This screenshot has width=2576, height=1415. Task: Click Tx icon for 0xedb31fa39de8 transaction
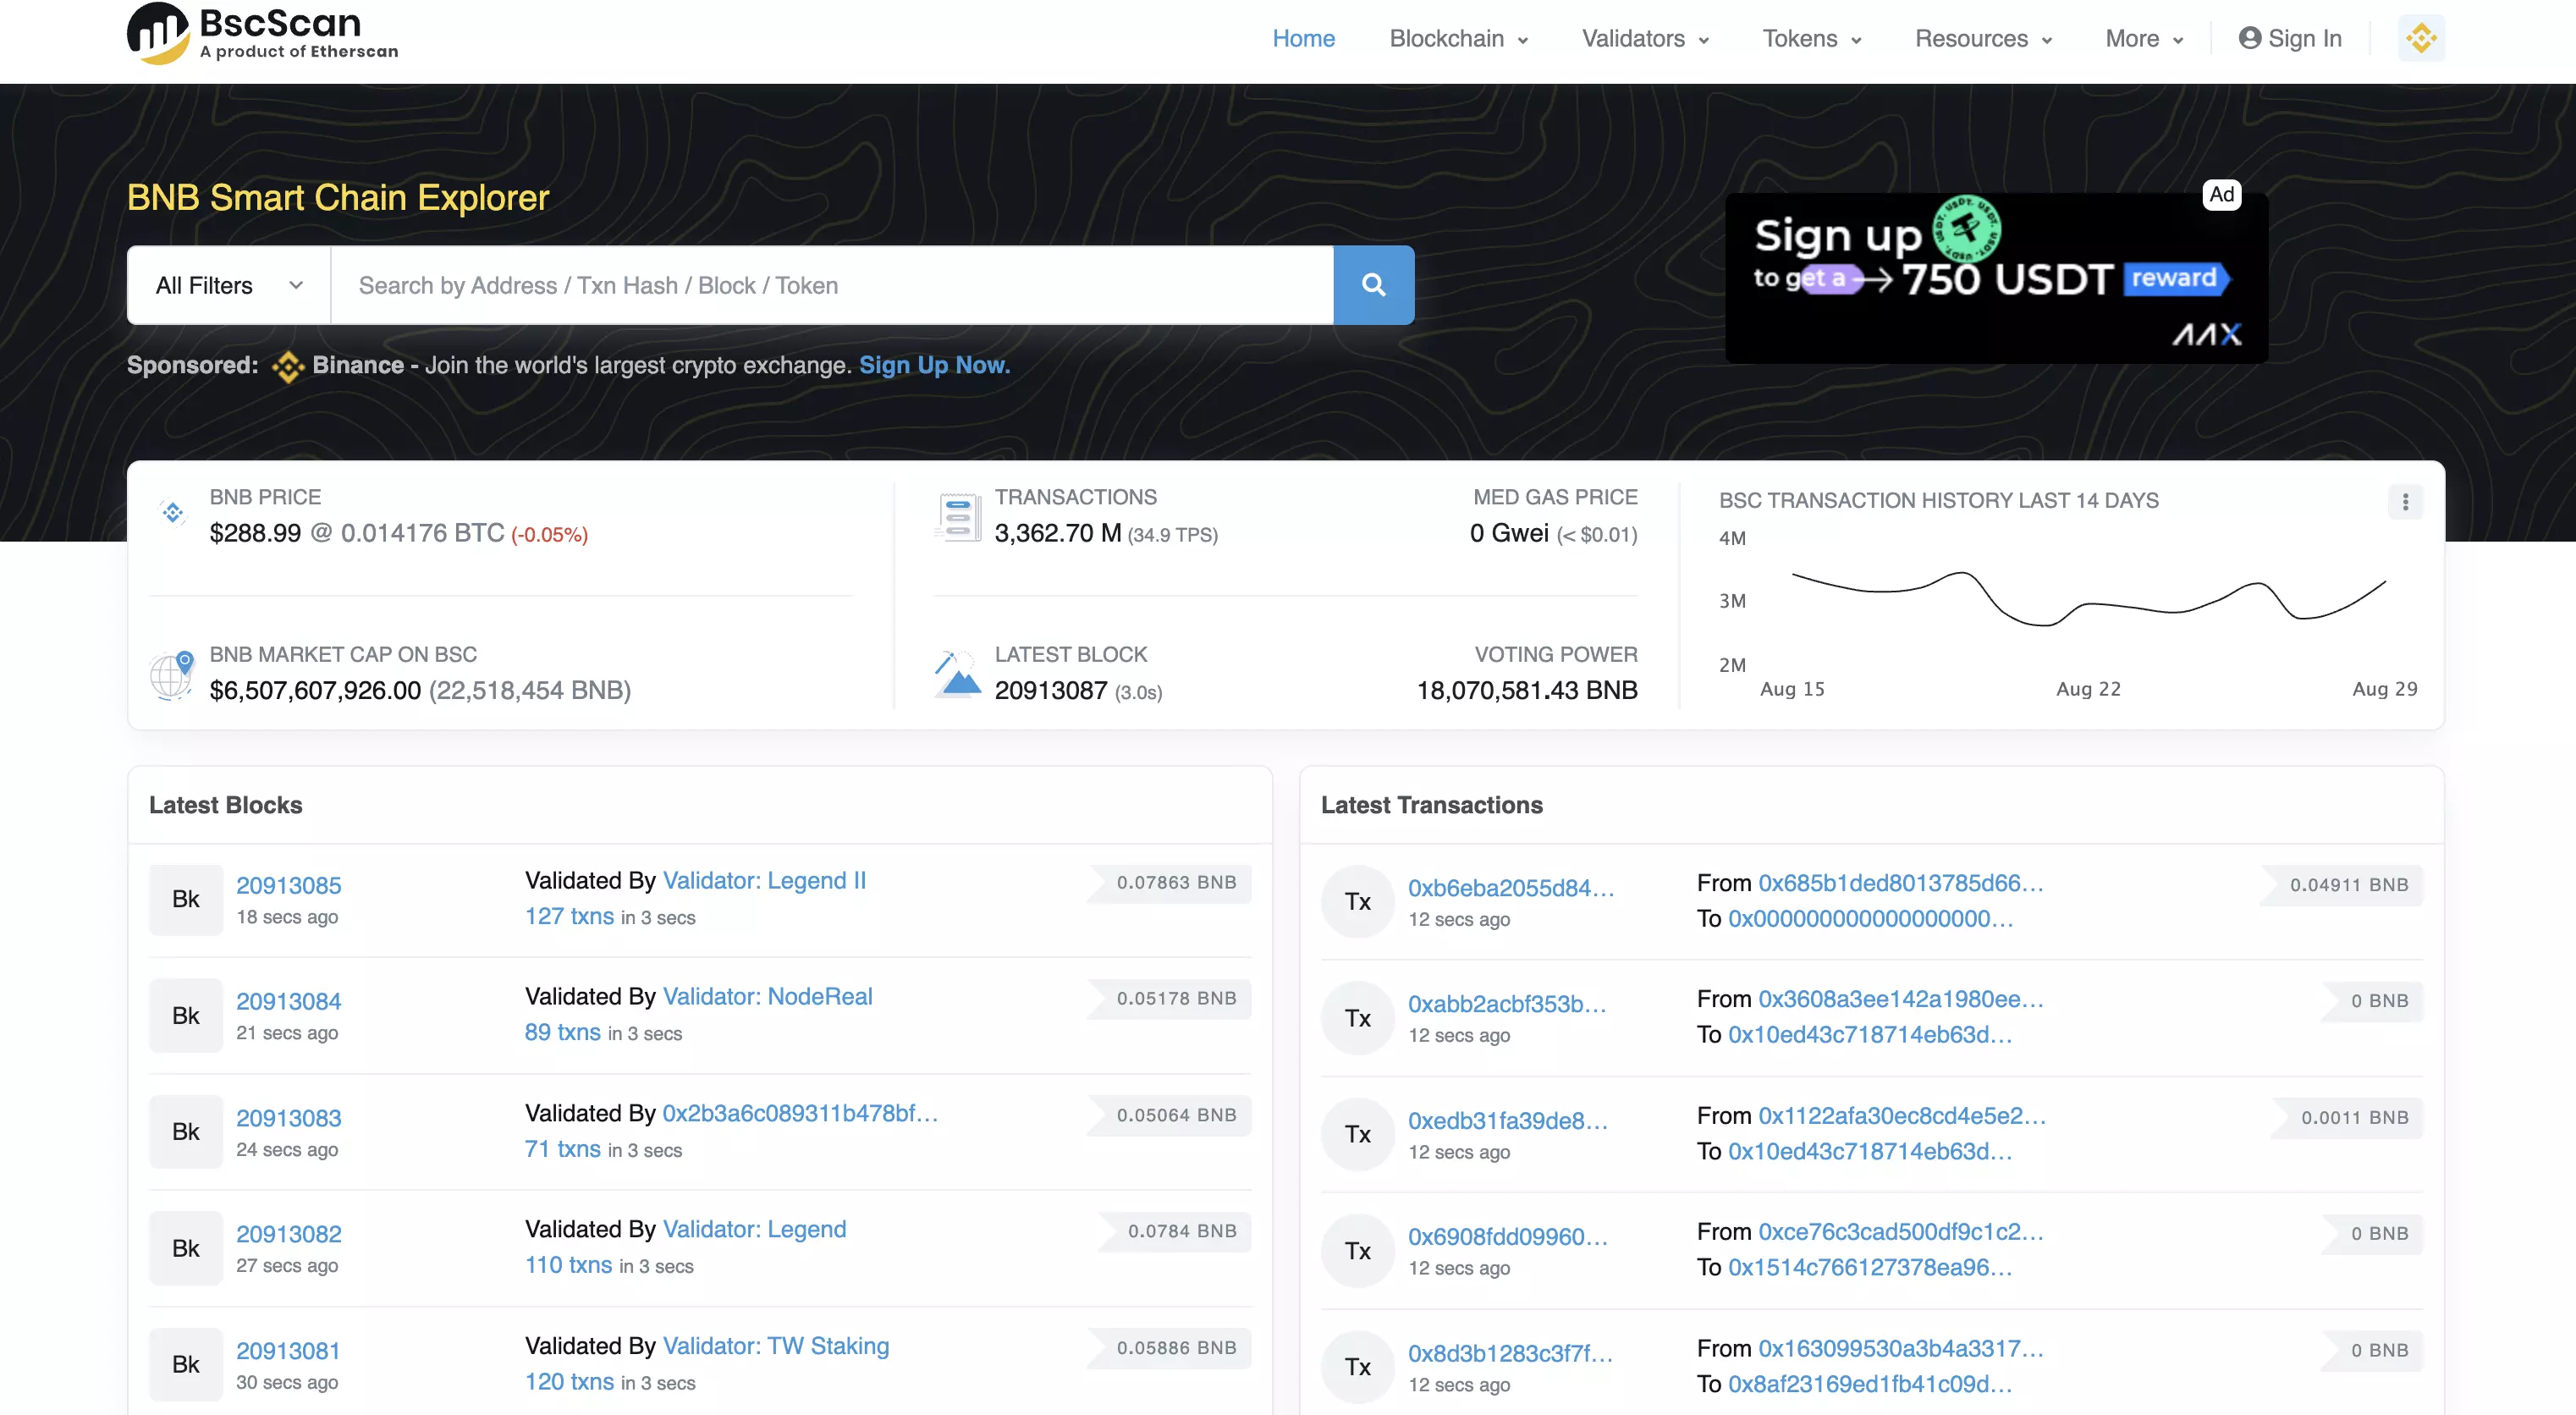pos(1357,1134)
